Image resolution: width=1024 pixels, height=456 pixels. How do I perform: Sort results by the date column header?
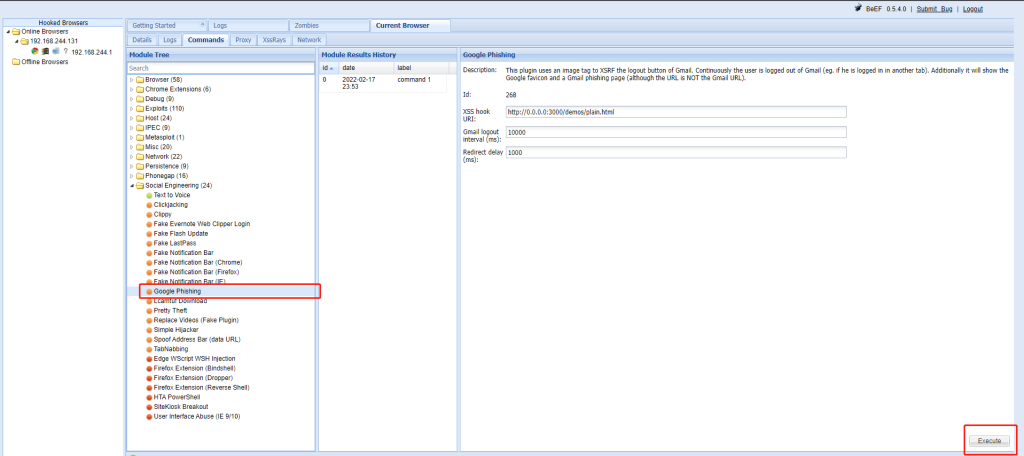(367, 68)
